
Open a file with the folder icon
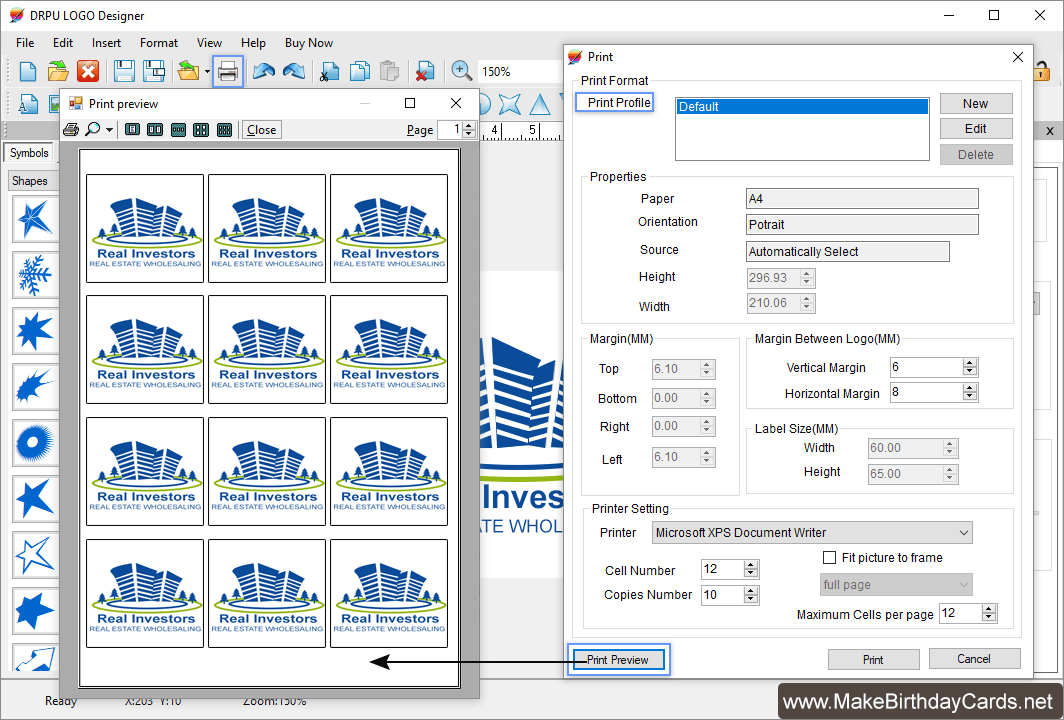click(58, 71)
